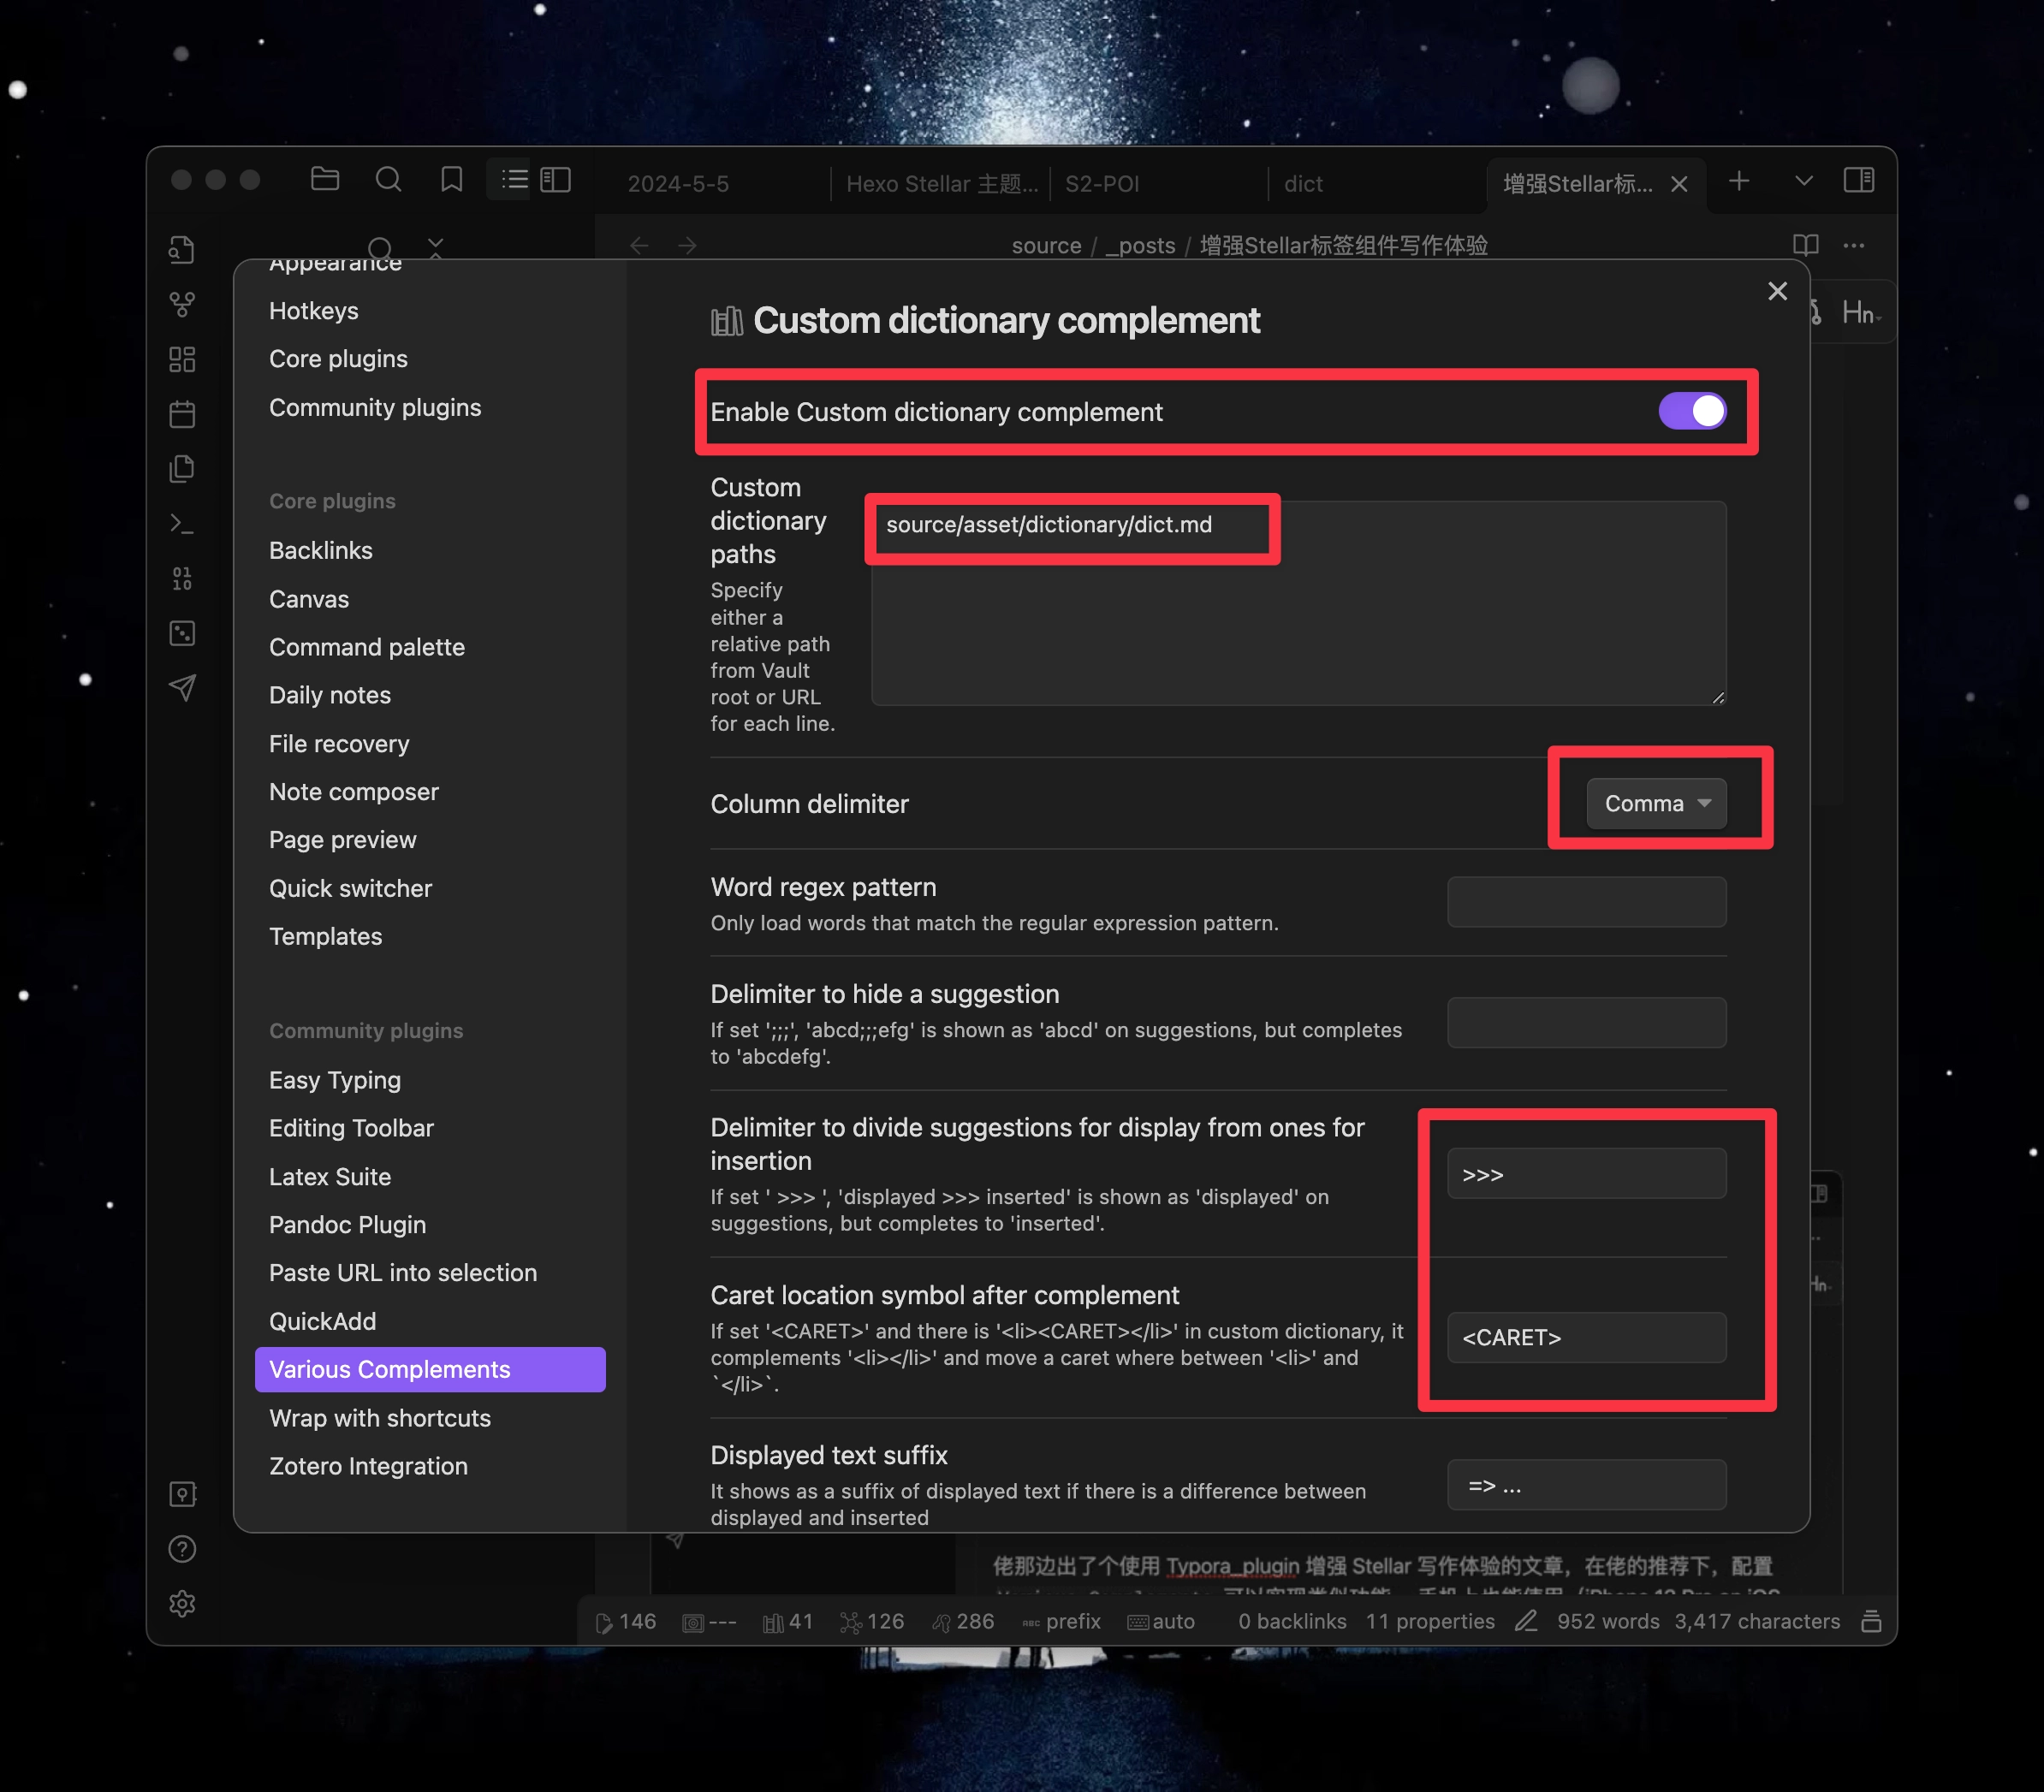Open bookmarks panel icon
Viewport: 2044px width, 1792px height.
pos(452,180)
